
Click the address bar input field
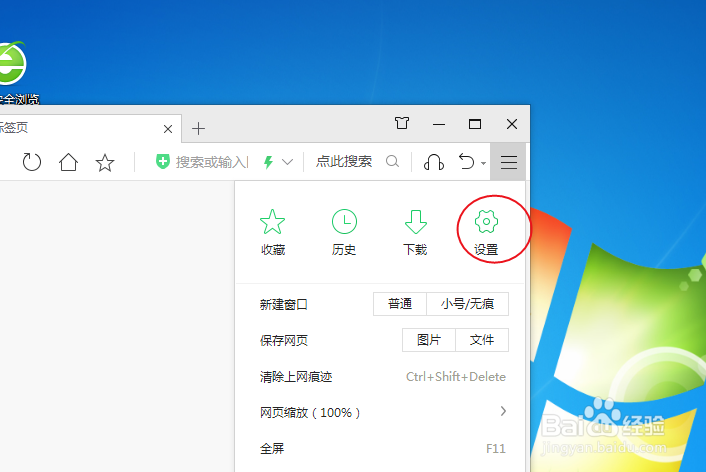(212, 162)
